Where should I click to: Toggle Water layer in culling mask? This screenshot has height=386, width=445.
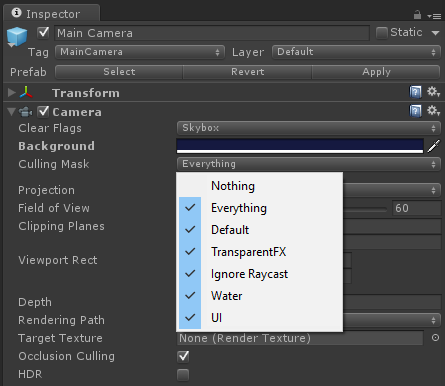259,296
